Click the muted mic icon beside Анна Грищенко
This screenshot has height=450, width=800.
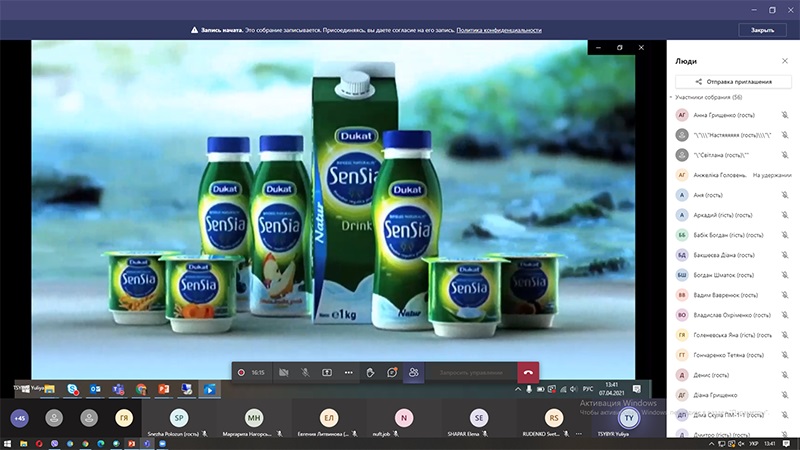point(785,114)
